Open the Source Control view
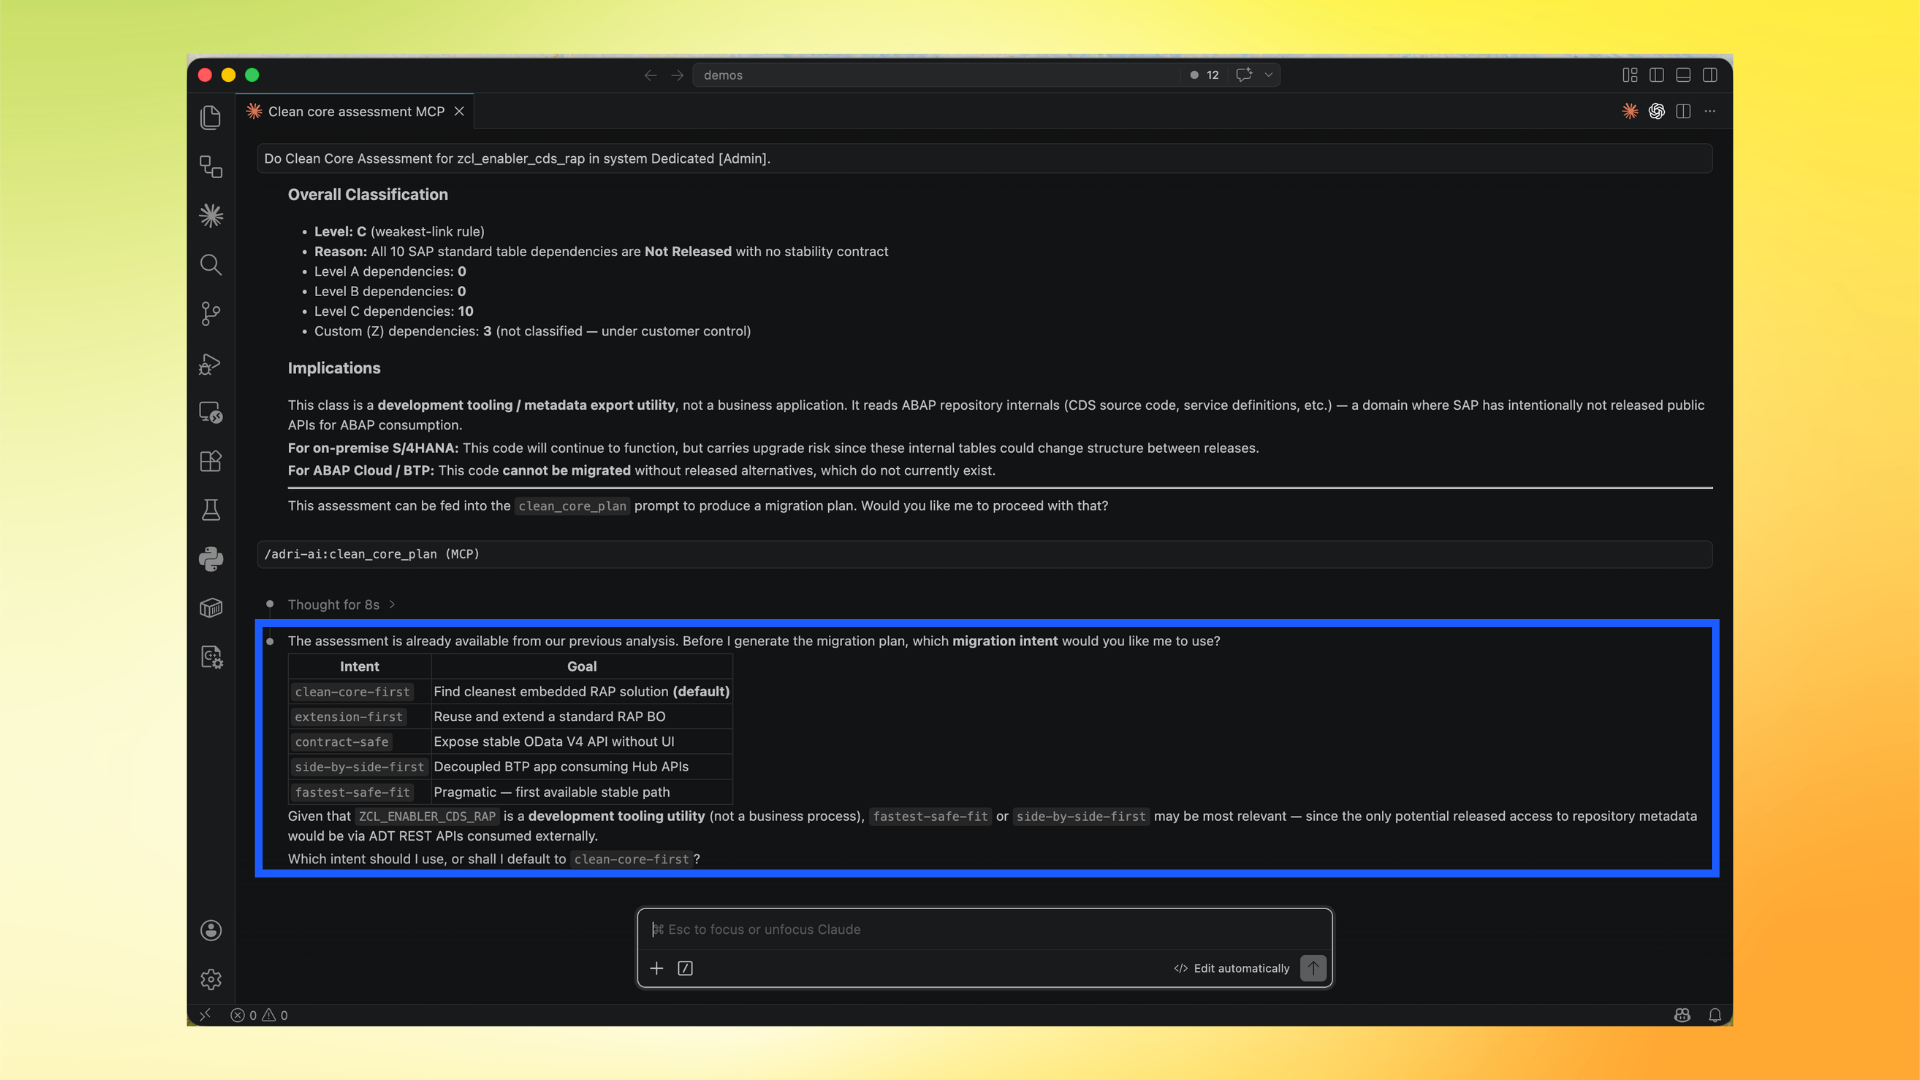The image size is (1920, 1080). pos(210,314)
